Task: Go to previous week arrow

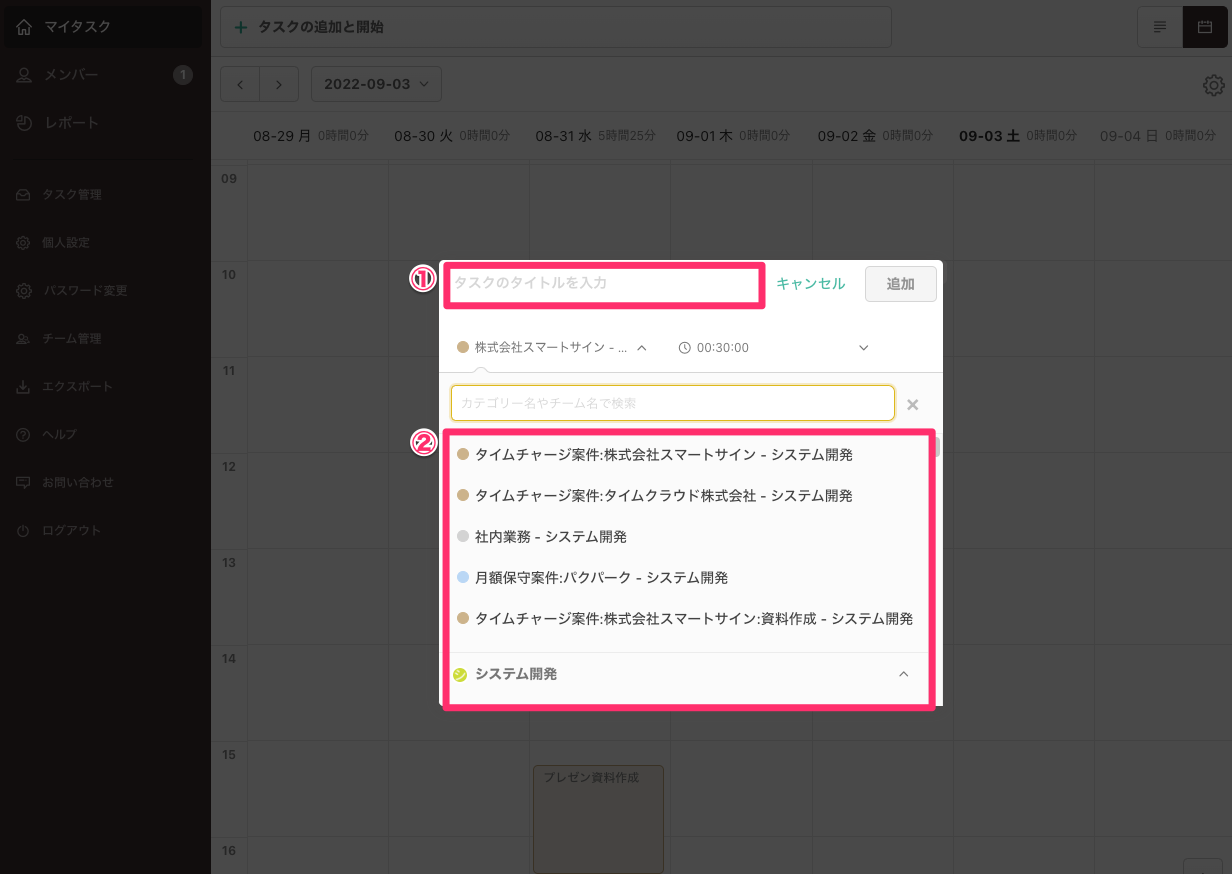Action: 240,84
